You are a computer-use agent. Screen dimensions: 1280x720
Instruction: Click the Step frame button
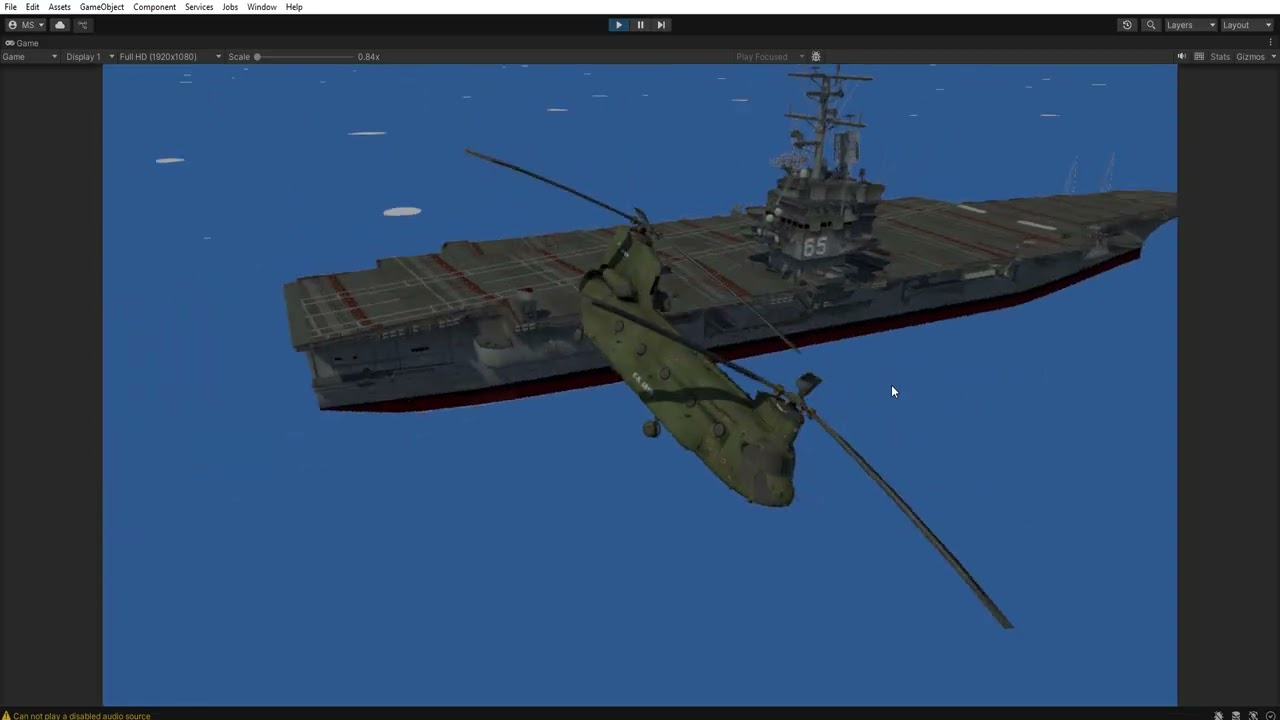coord(661,25)
